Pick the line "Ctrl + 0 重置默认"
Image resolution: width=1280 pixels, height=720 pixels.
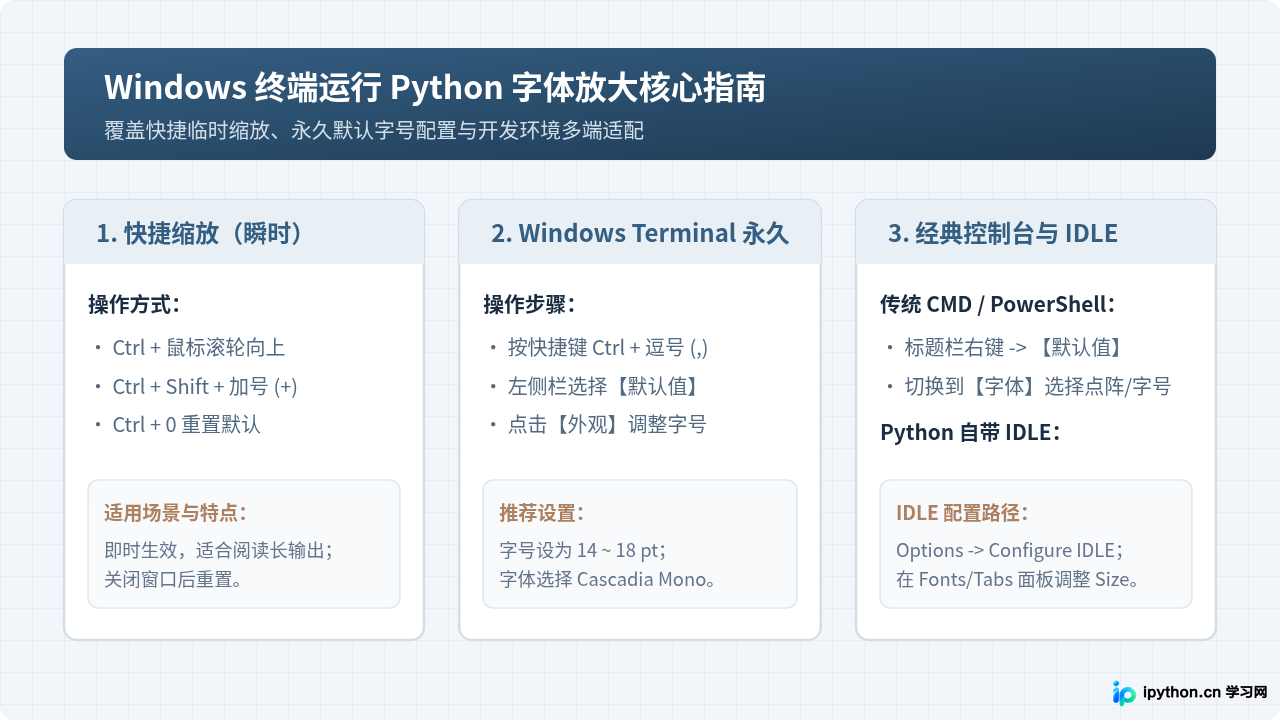[186, 424]
